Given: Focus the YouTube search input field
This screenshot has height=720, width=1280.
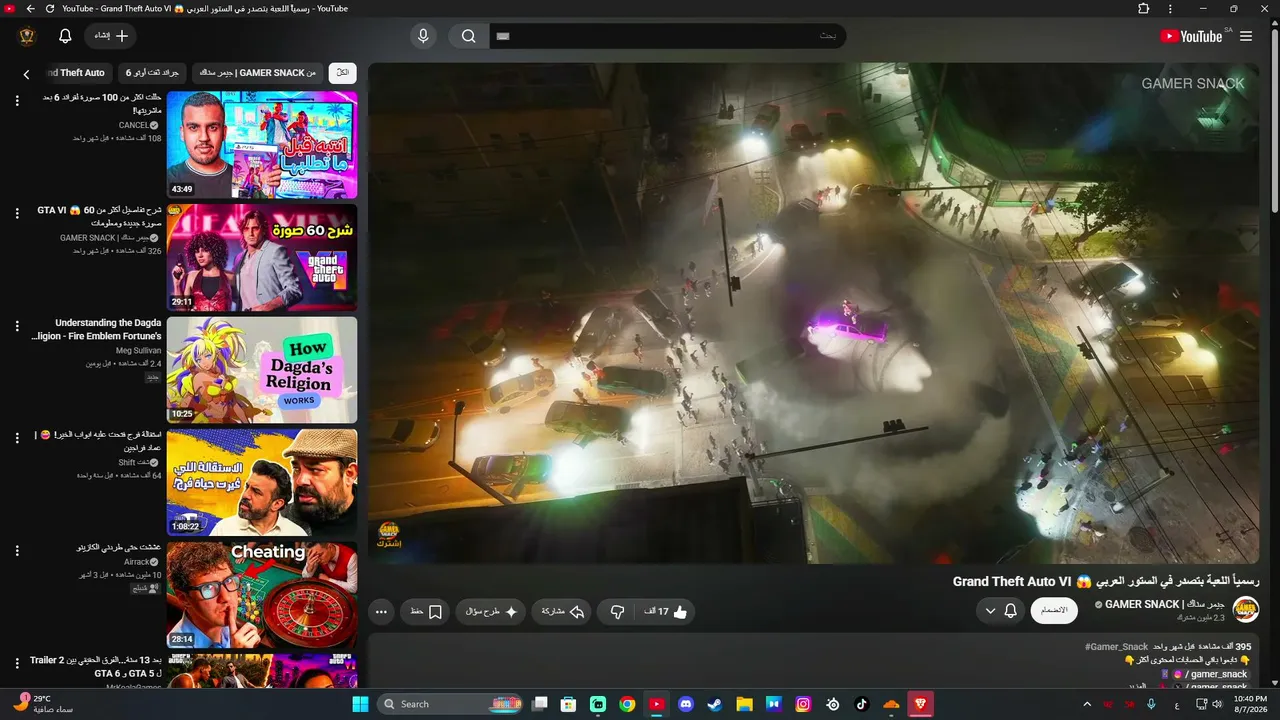Looking at the screenshot, I should point(667,36).
